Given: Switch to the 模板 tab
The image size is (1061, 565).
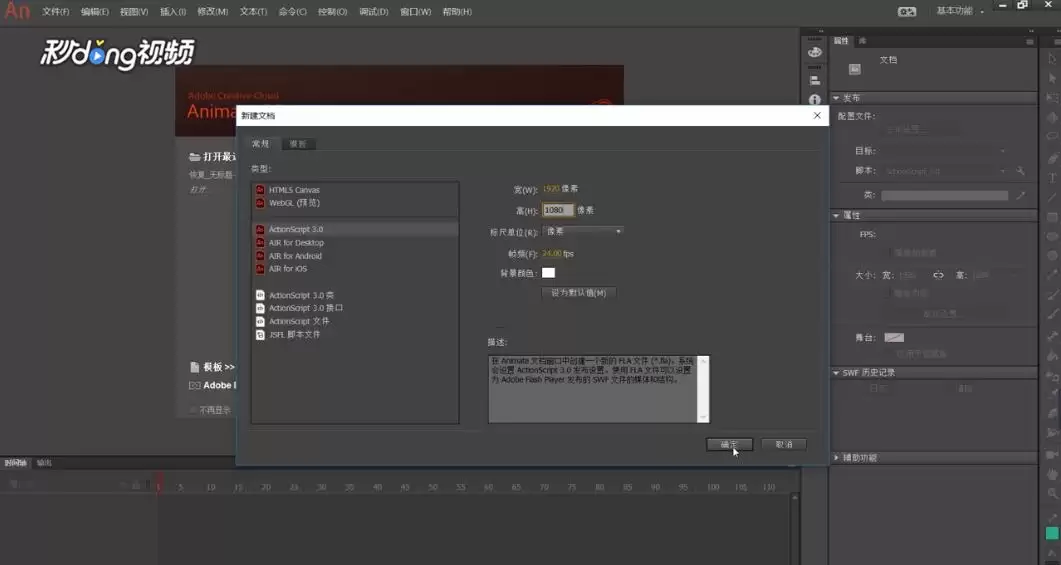Looking at the screenshot, I should pyautogui.click(x=298, y=144).
